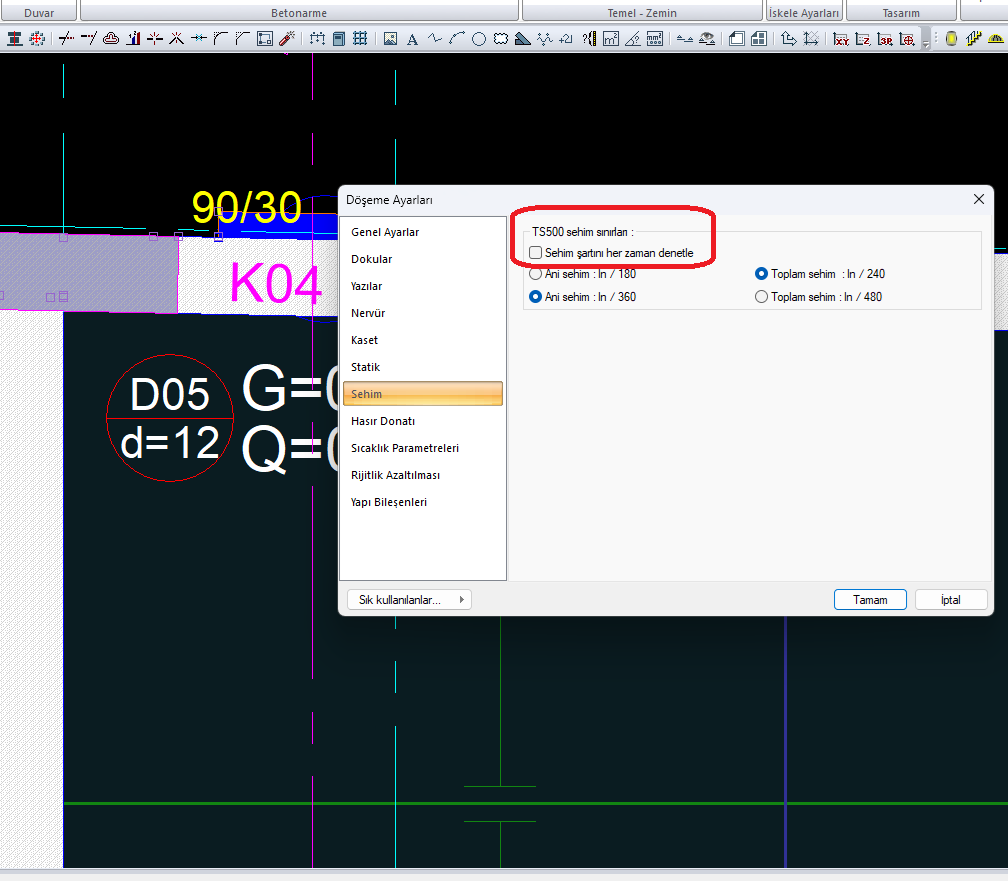Click the Betonarme toolbar group label
The image size is (1008, 881).
tap(299, 13)
